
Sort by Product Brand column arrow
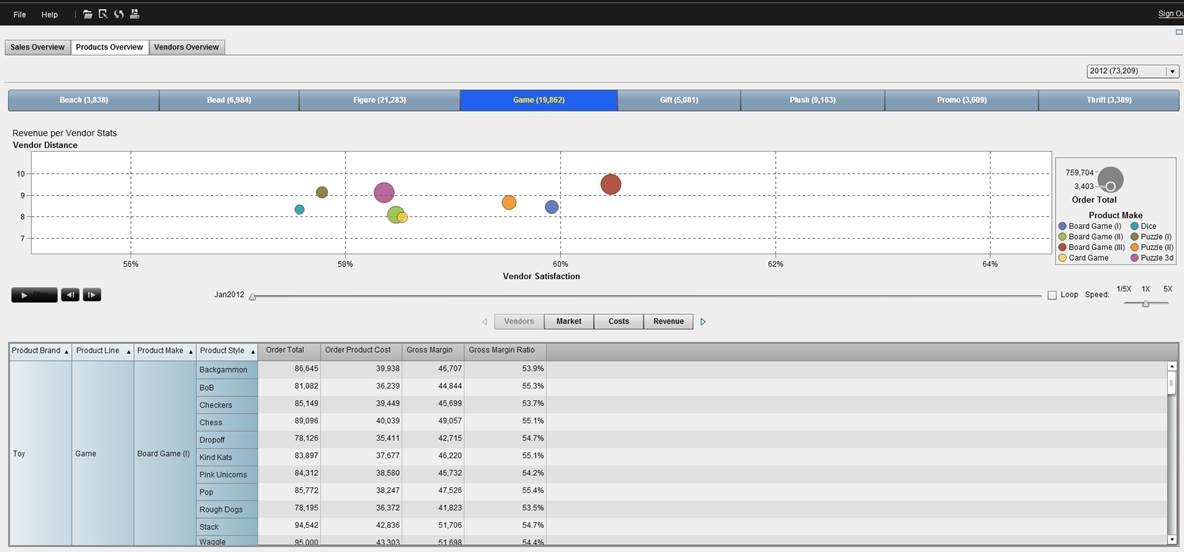click(x=67, y=352)
